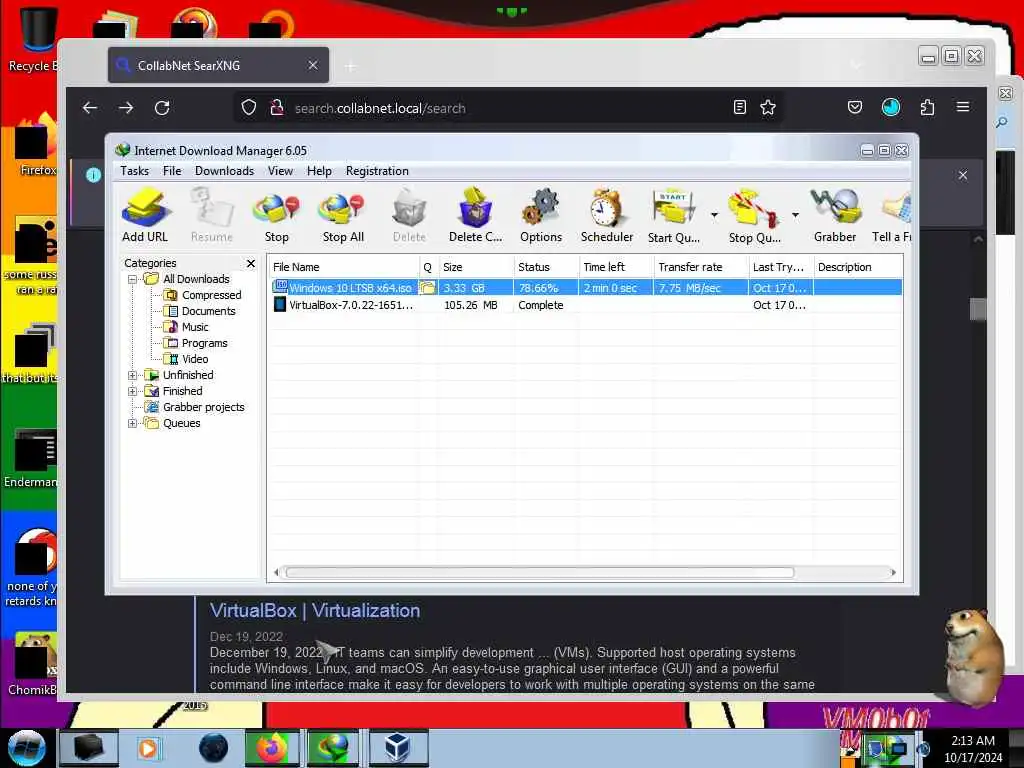Open the Grabber tool
This screenshot has height=768, width=1024.
(x=835, y=216)
